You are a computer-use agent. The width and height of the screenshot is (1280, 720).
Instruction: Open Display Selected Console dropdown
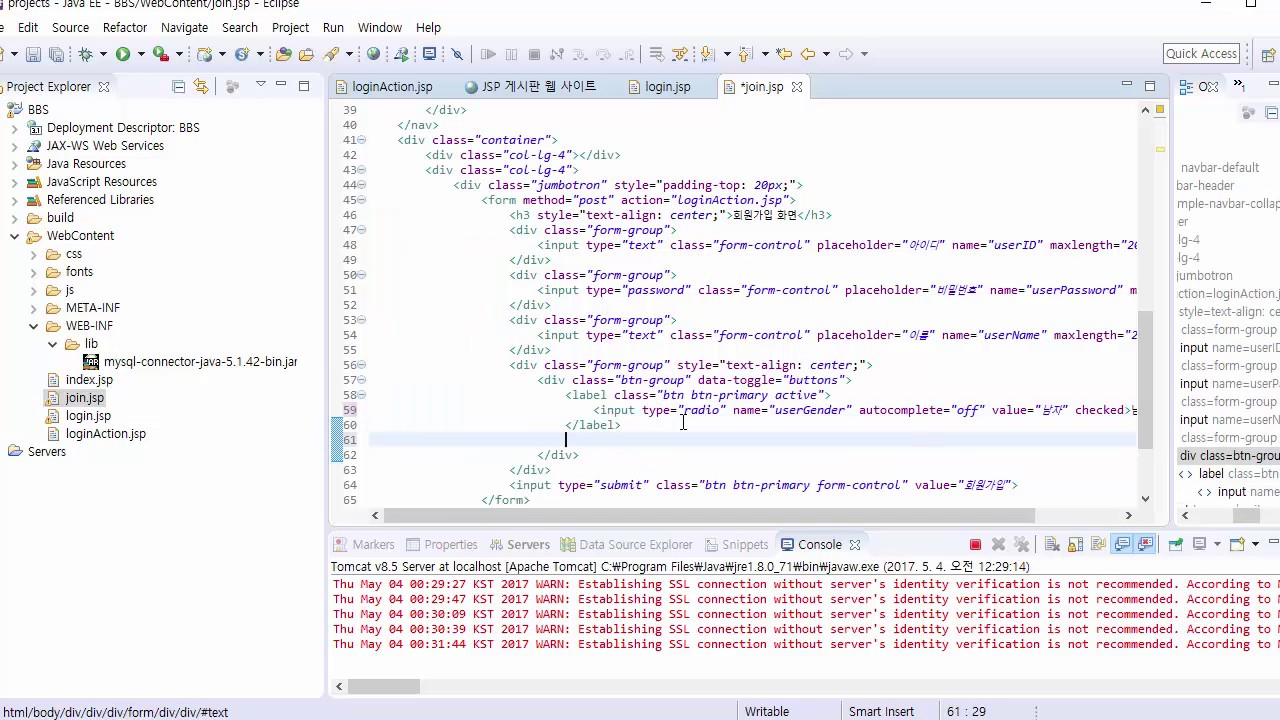[1217, 545]
